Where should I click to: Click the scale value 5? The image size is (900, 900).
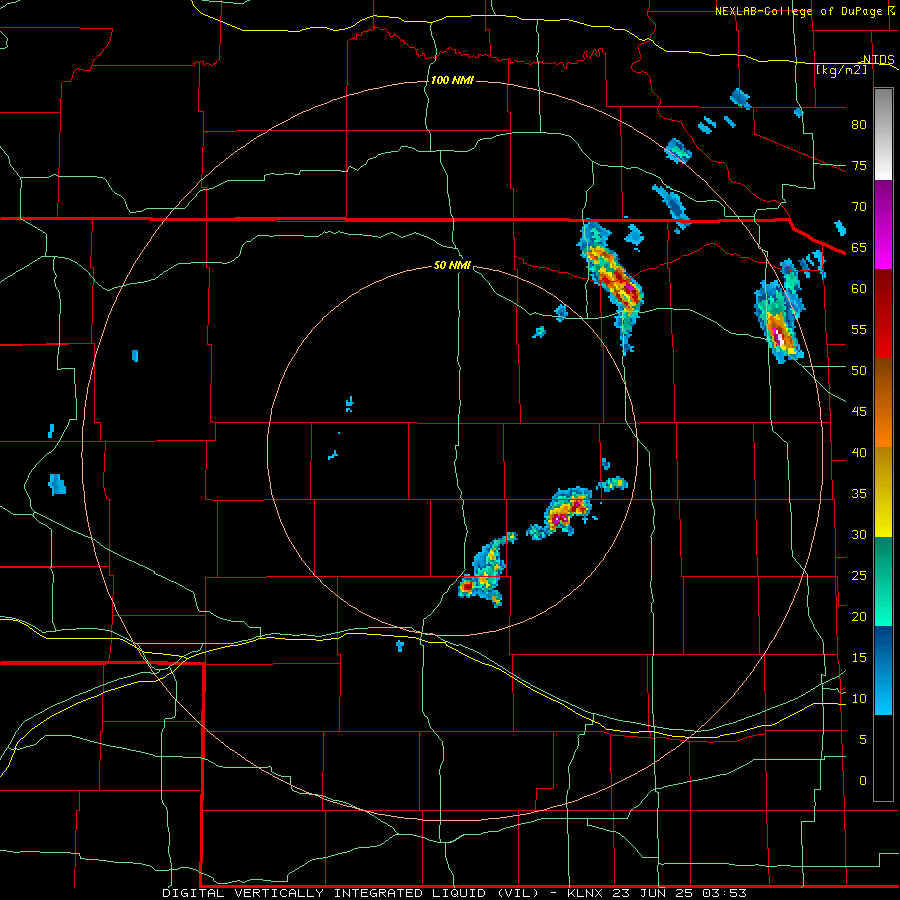click(863, 740)
